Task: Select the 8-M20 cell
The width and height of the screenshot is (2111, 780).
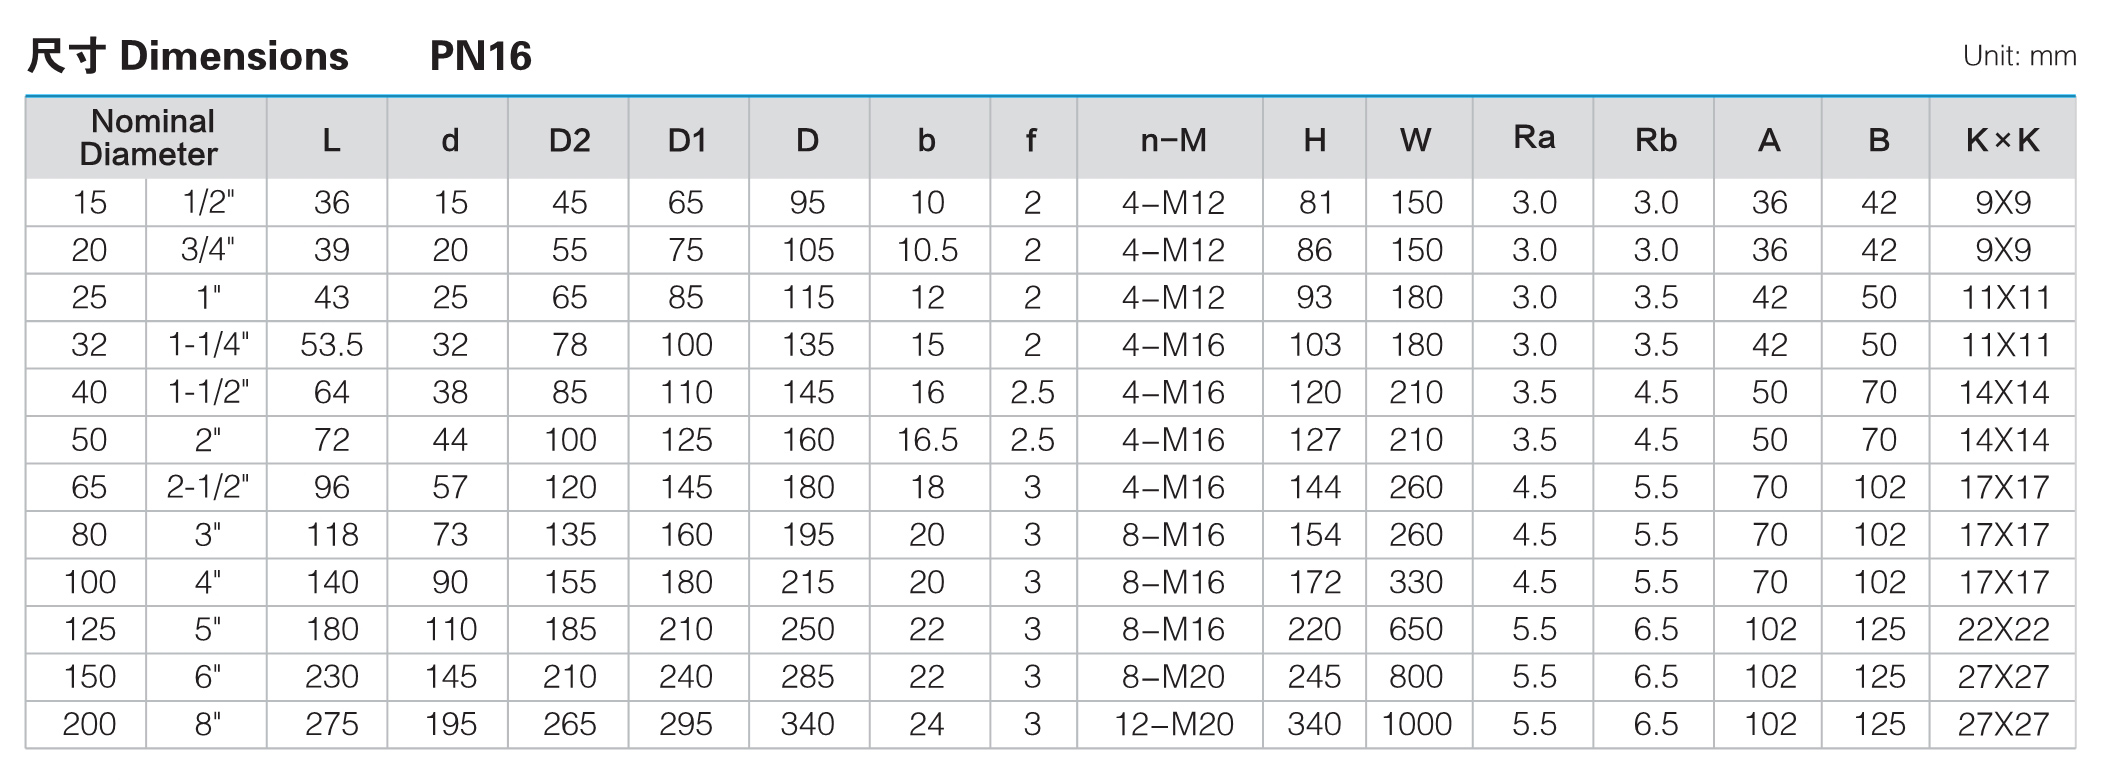Action: 1173,677
